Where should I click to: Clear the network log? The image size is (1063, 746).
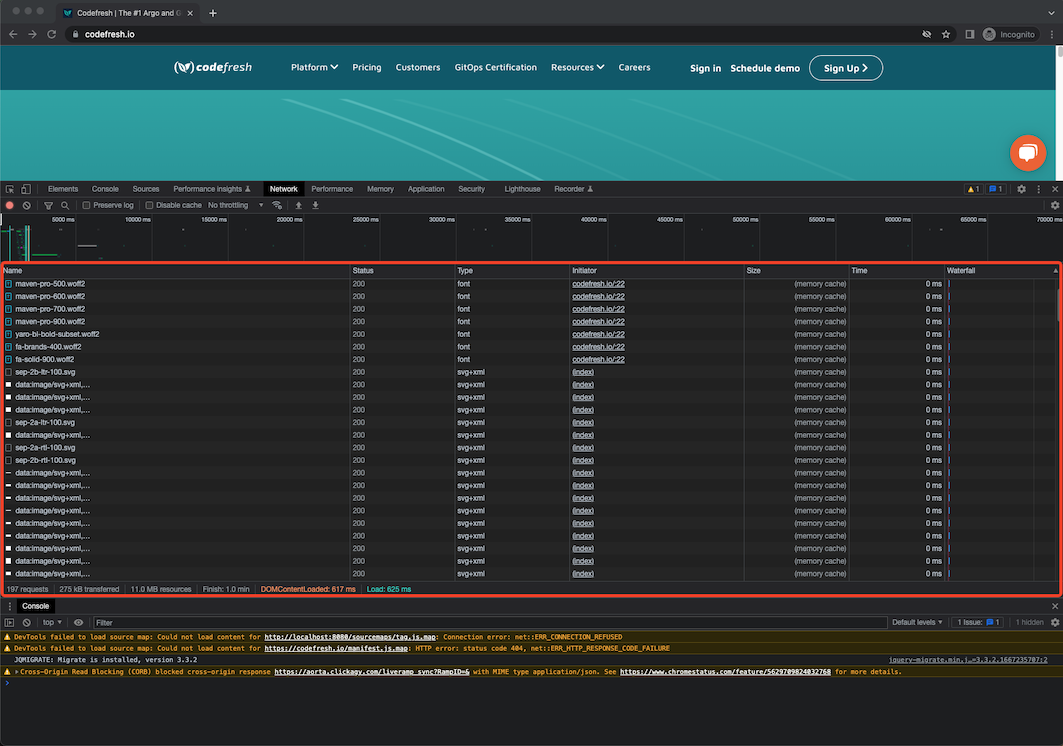click(x=27, y=205)
